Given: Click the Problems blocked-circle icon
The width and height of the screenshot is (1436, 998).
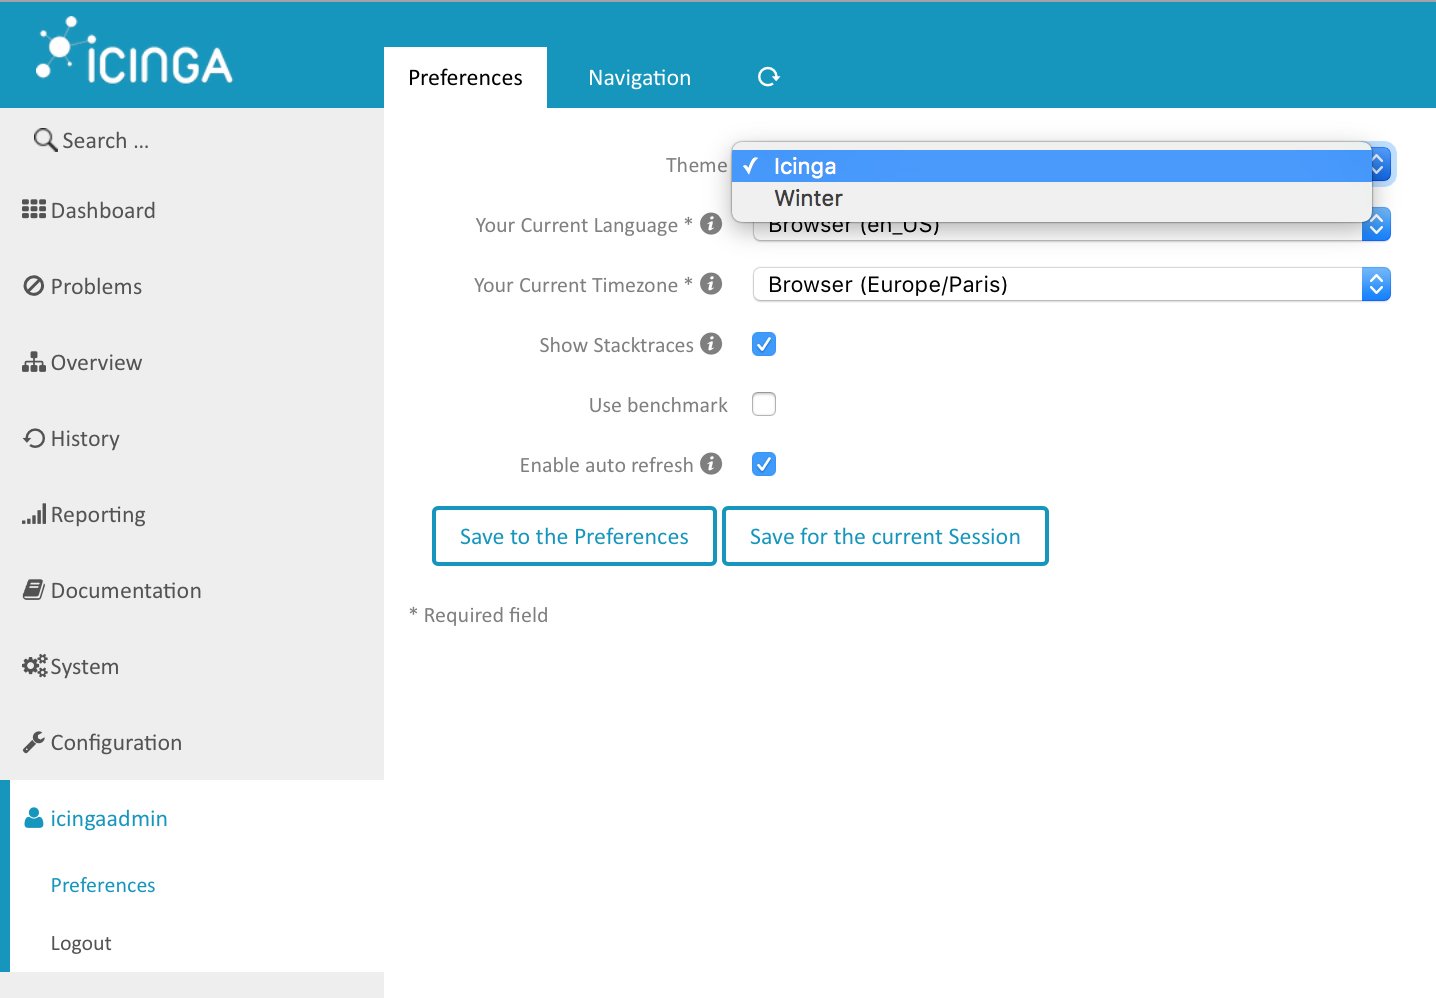Looking at the screenshot, I should pos(34,286).
